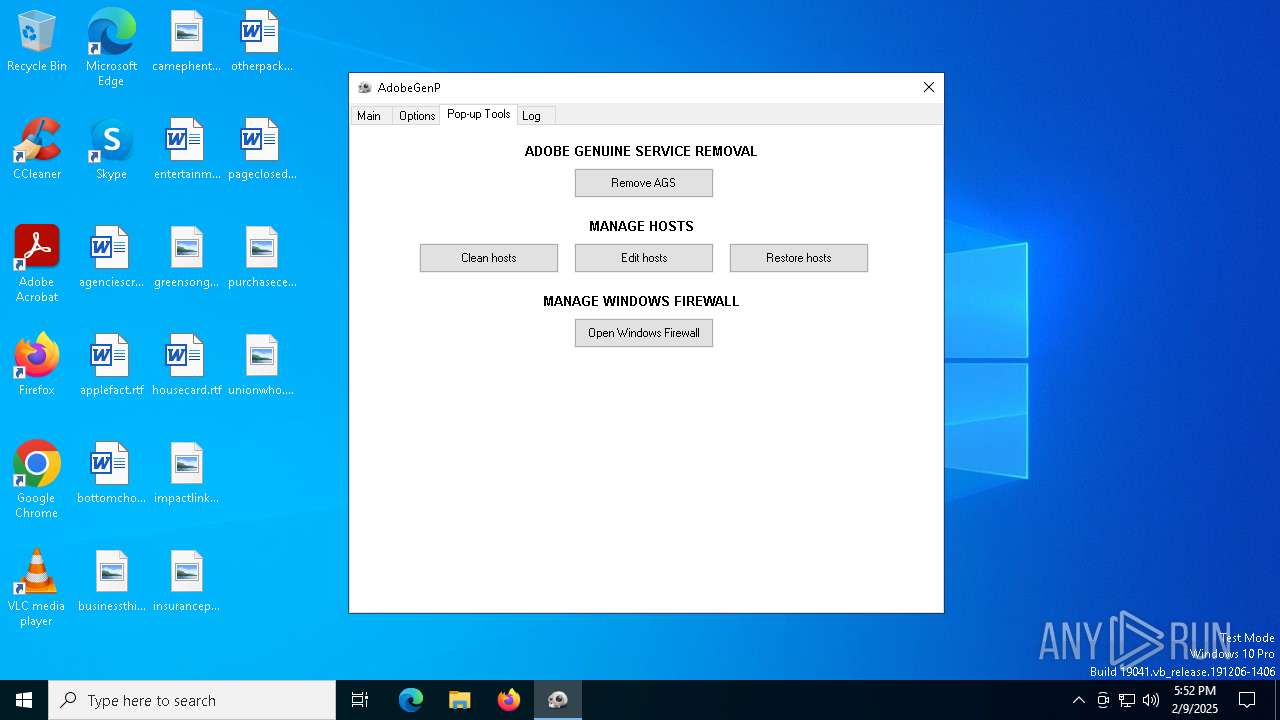Open the network tray icon
Viewport: 1280px width, 720px height.
[x=1127, y=700]
